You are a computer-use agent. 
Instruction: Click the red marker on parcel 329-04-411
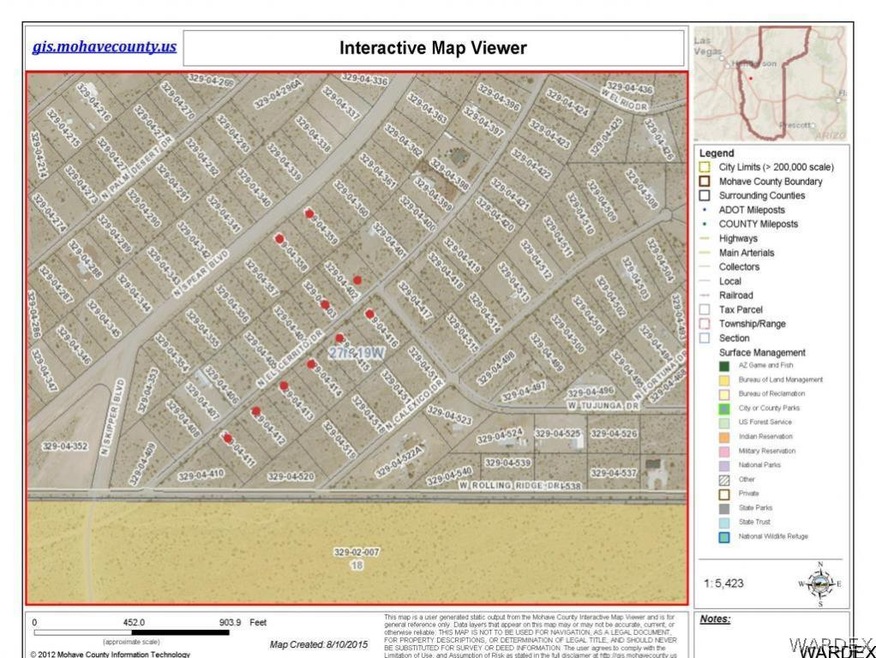pos(227,437)
